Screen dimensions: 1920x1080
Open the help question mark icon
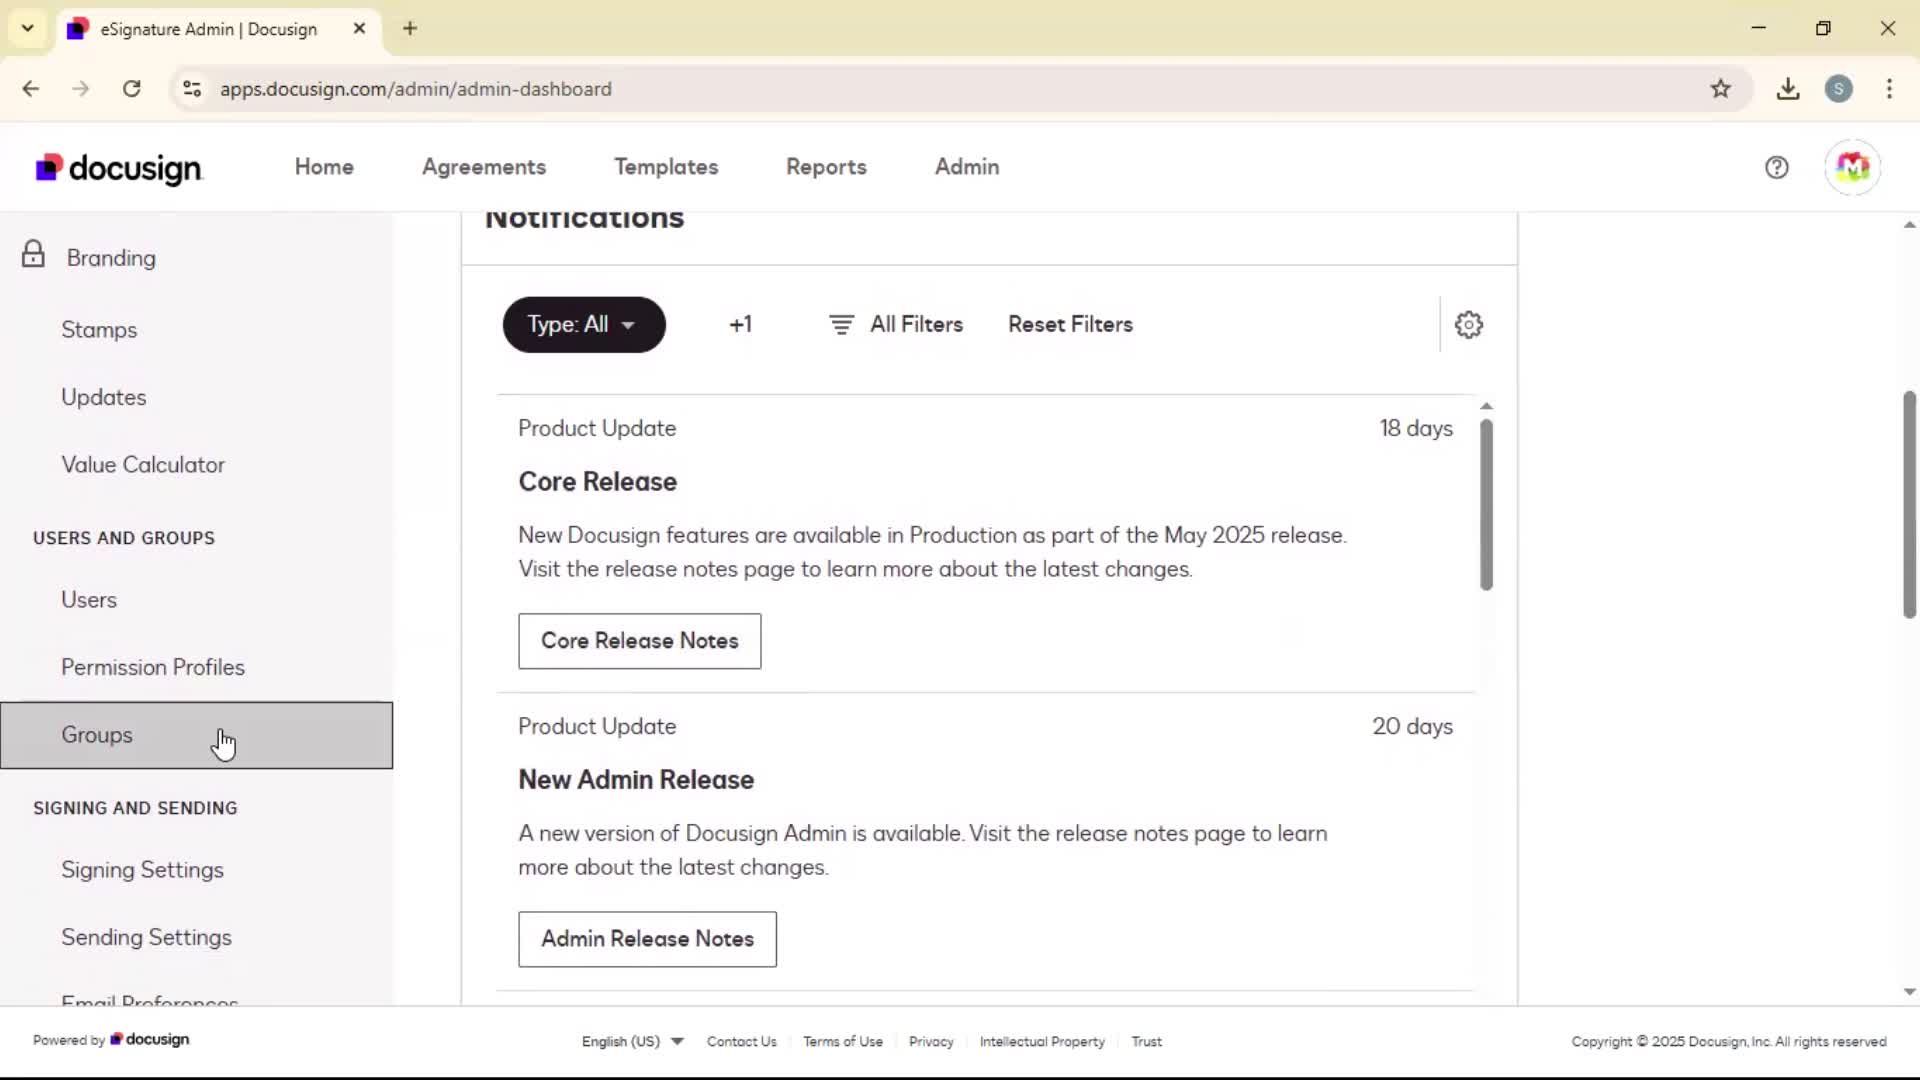[x=1776, y=167]
